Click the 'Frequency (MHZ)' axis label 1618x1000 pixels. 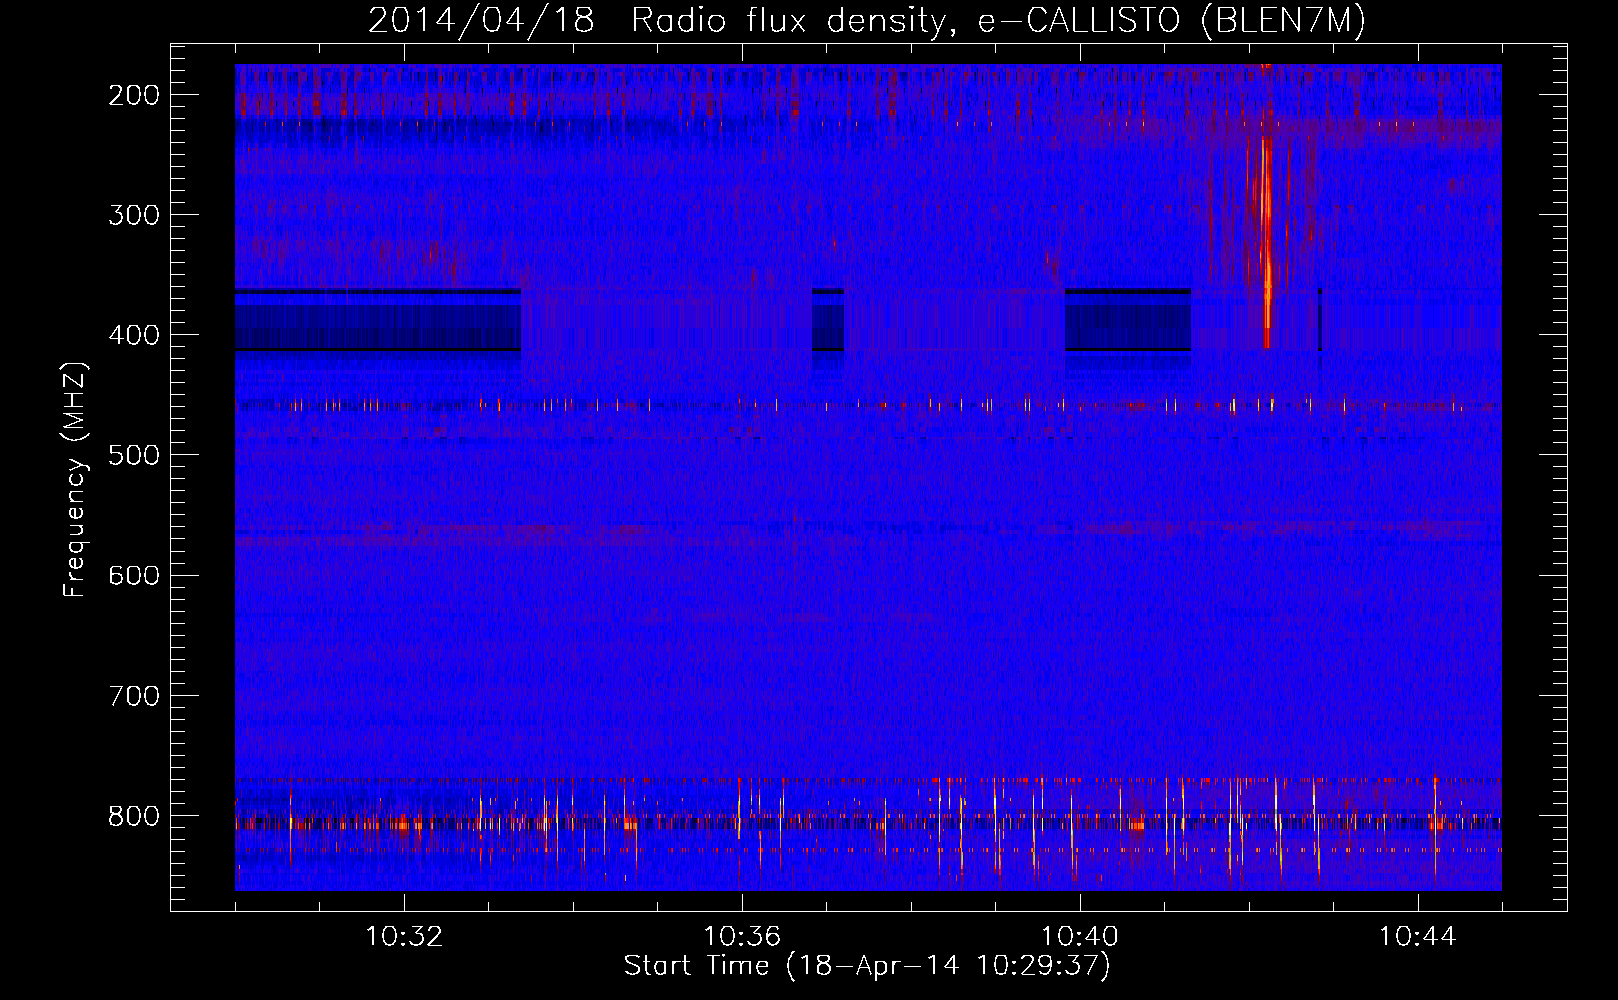[x=75, y=479]
